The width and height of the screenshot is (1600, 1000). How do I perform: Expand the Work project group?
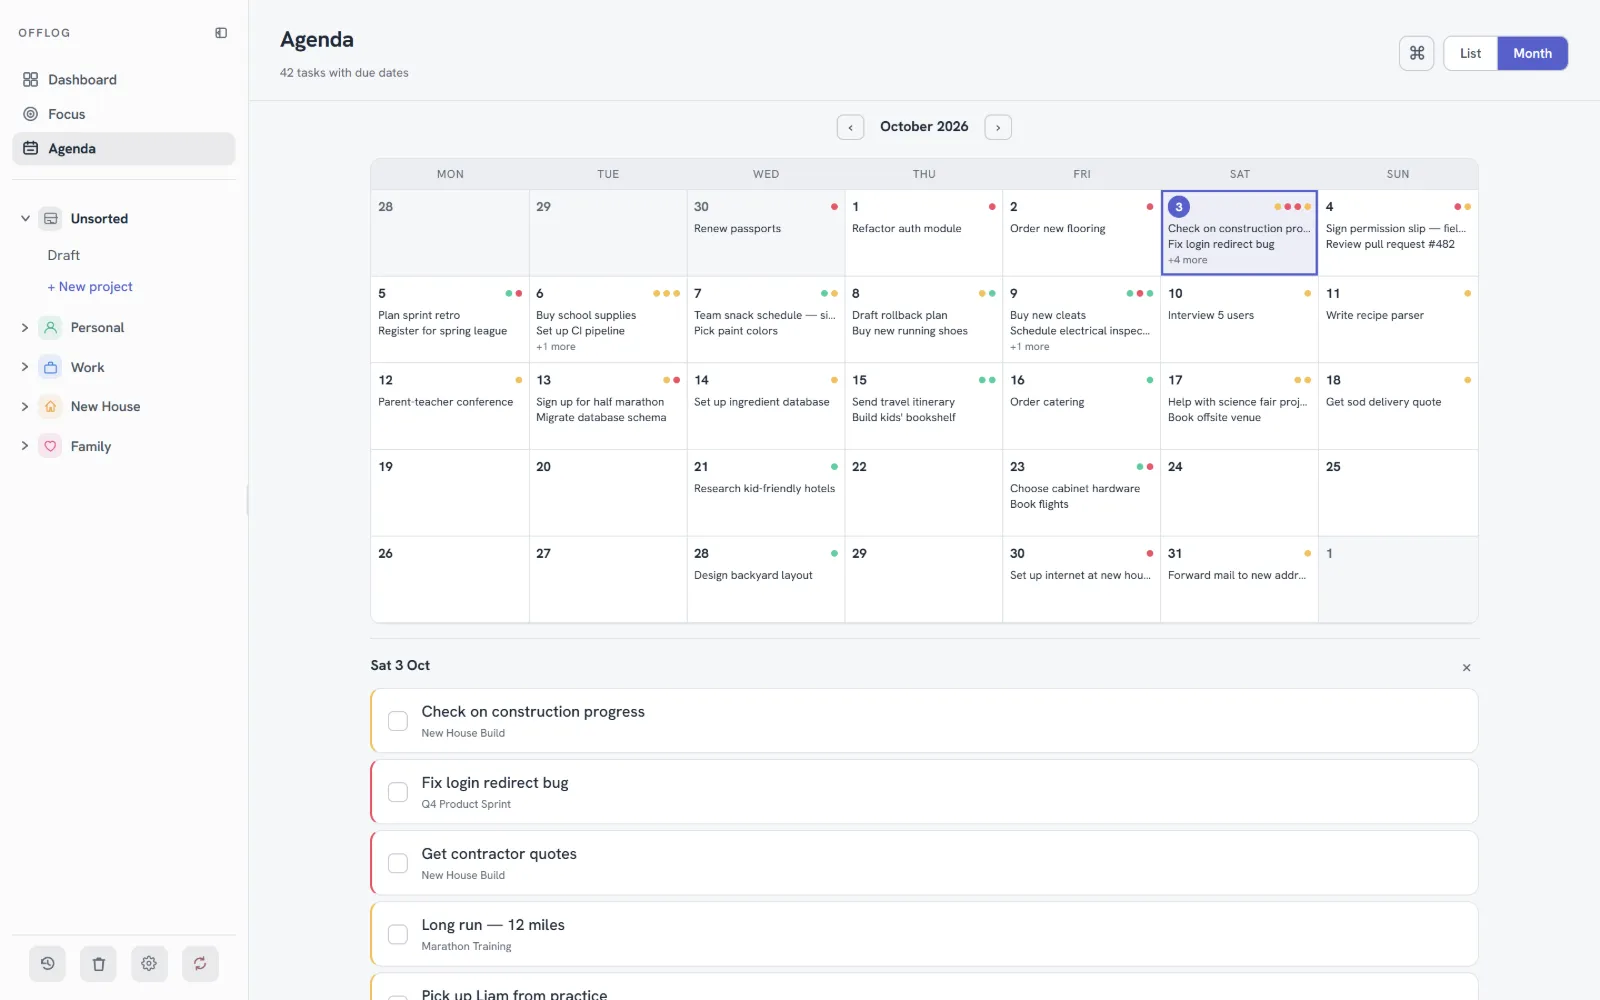click(x=25, y=367)
